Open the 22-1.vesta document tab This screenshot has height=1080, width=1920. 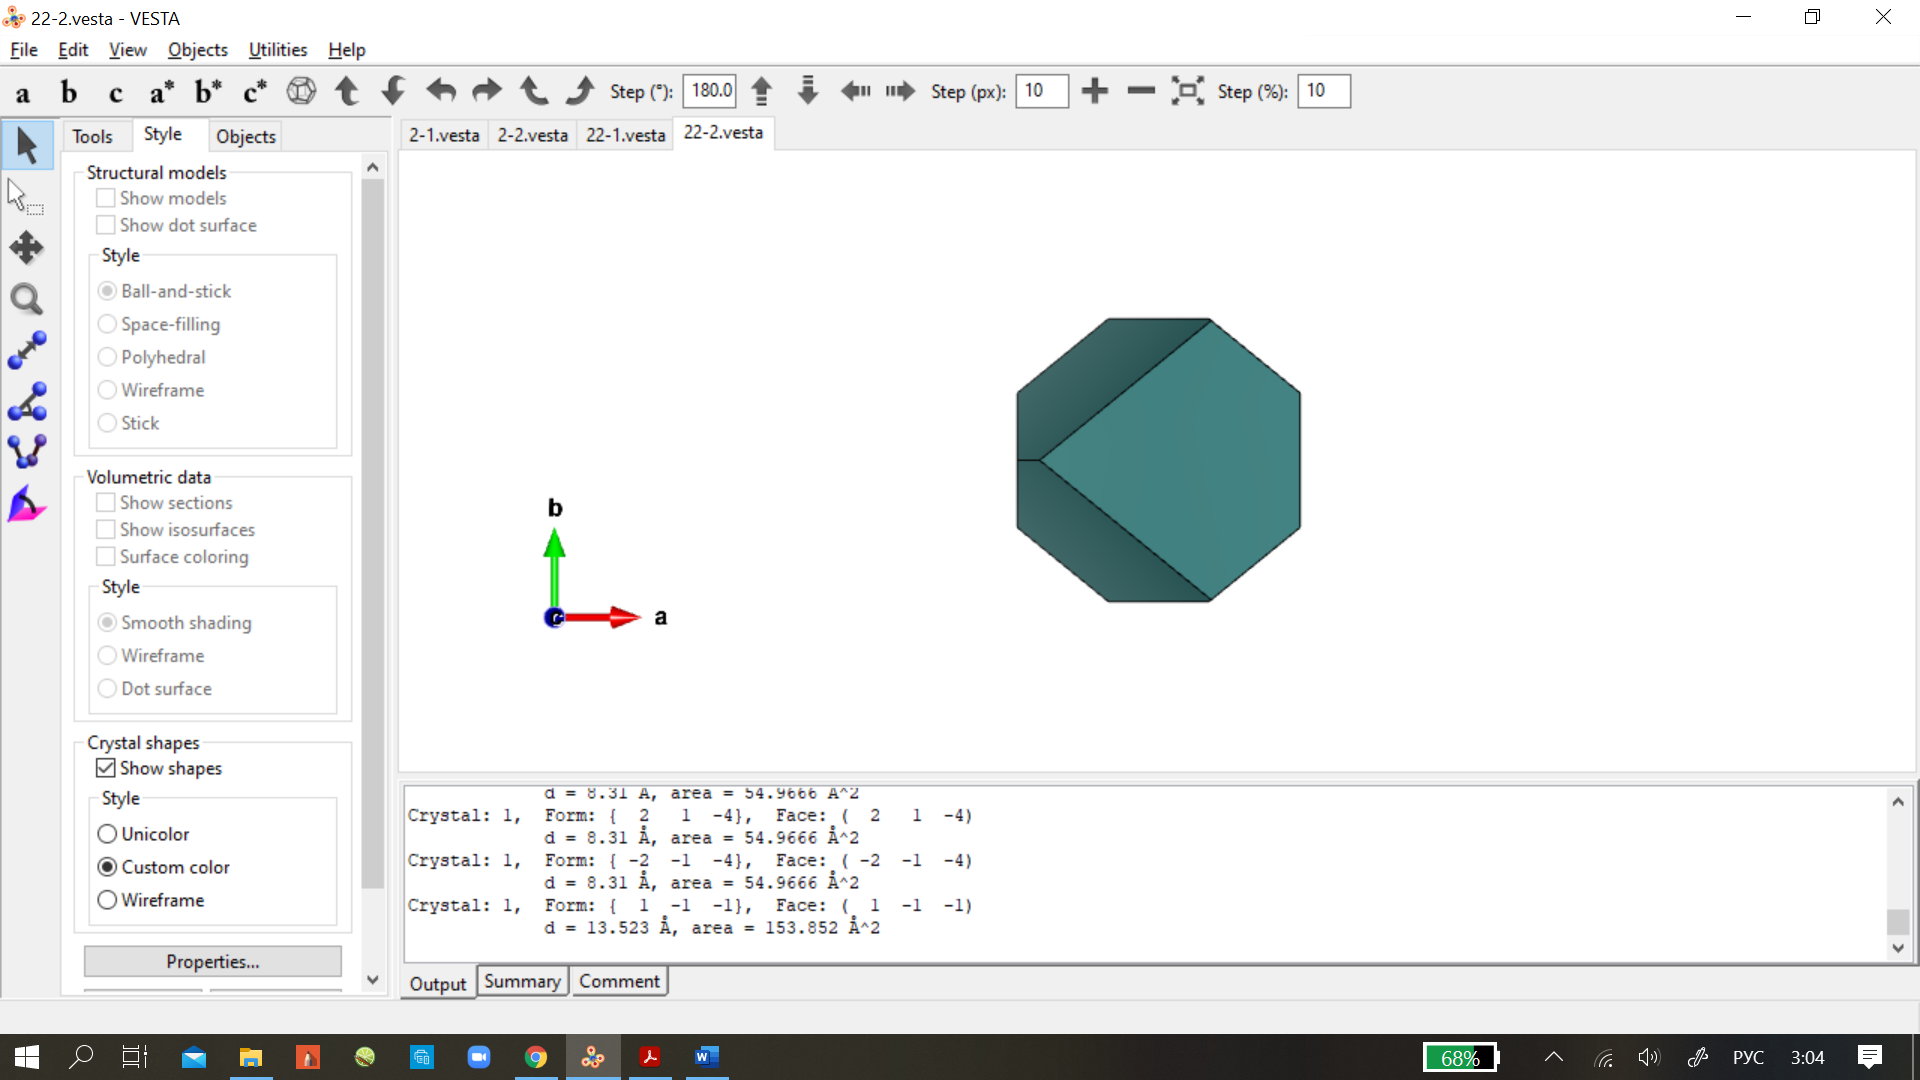tap(626, 135)
